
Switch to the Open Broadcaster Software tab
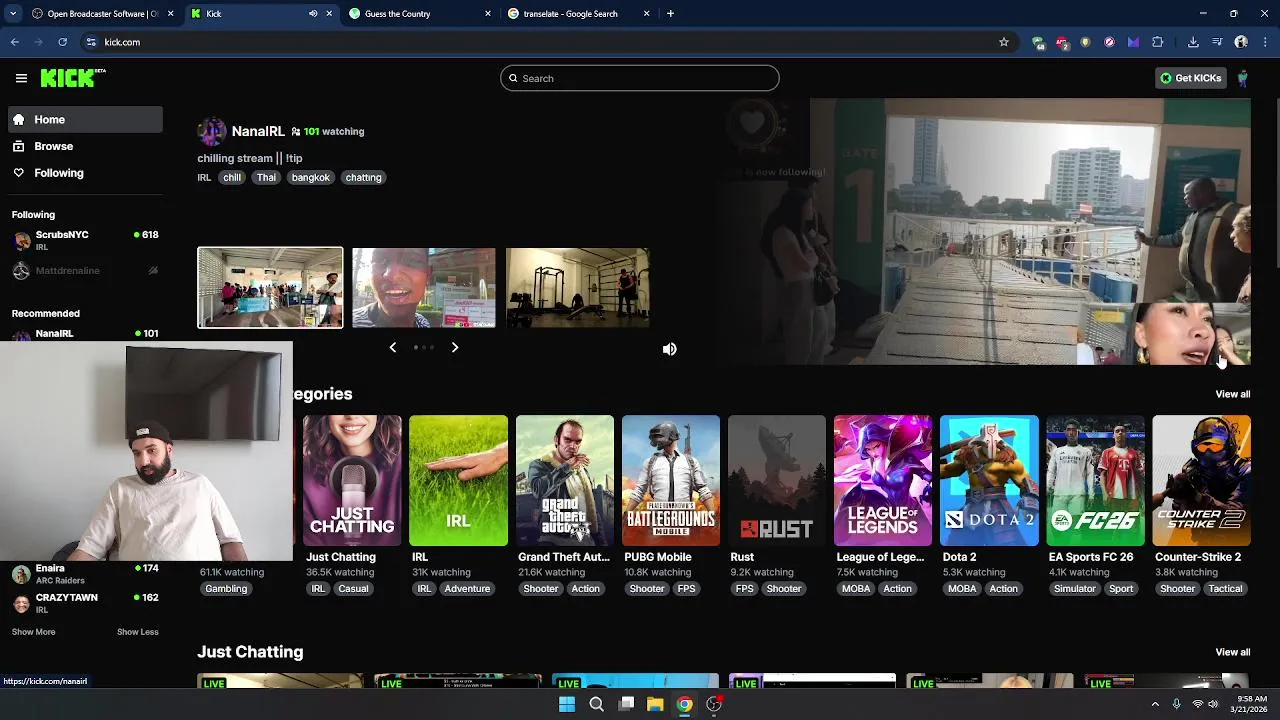103,14
